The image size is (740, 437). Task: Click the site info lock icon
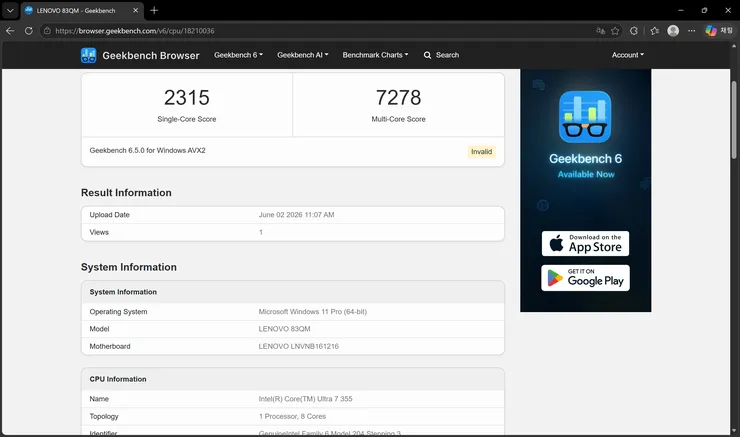click(x=47, y=31)
